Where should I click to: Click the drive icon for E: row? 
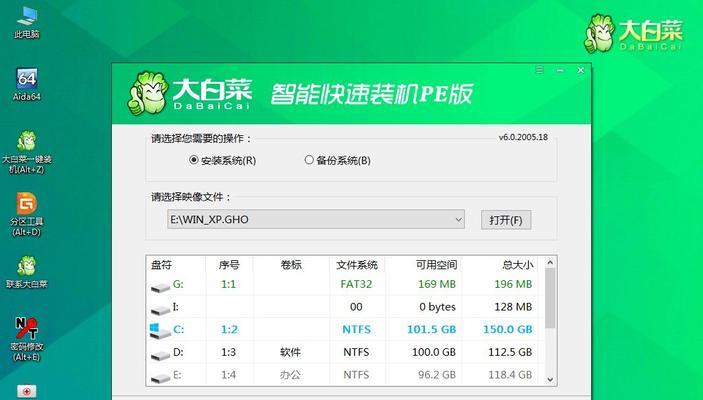click(x=160, y=378)
